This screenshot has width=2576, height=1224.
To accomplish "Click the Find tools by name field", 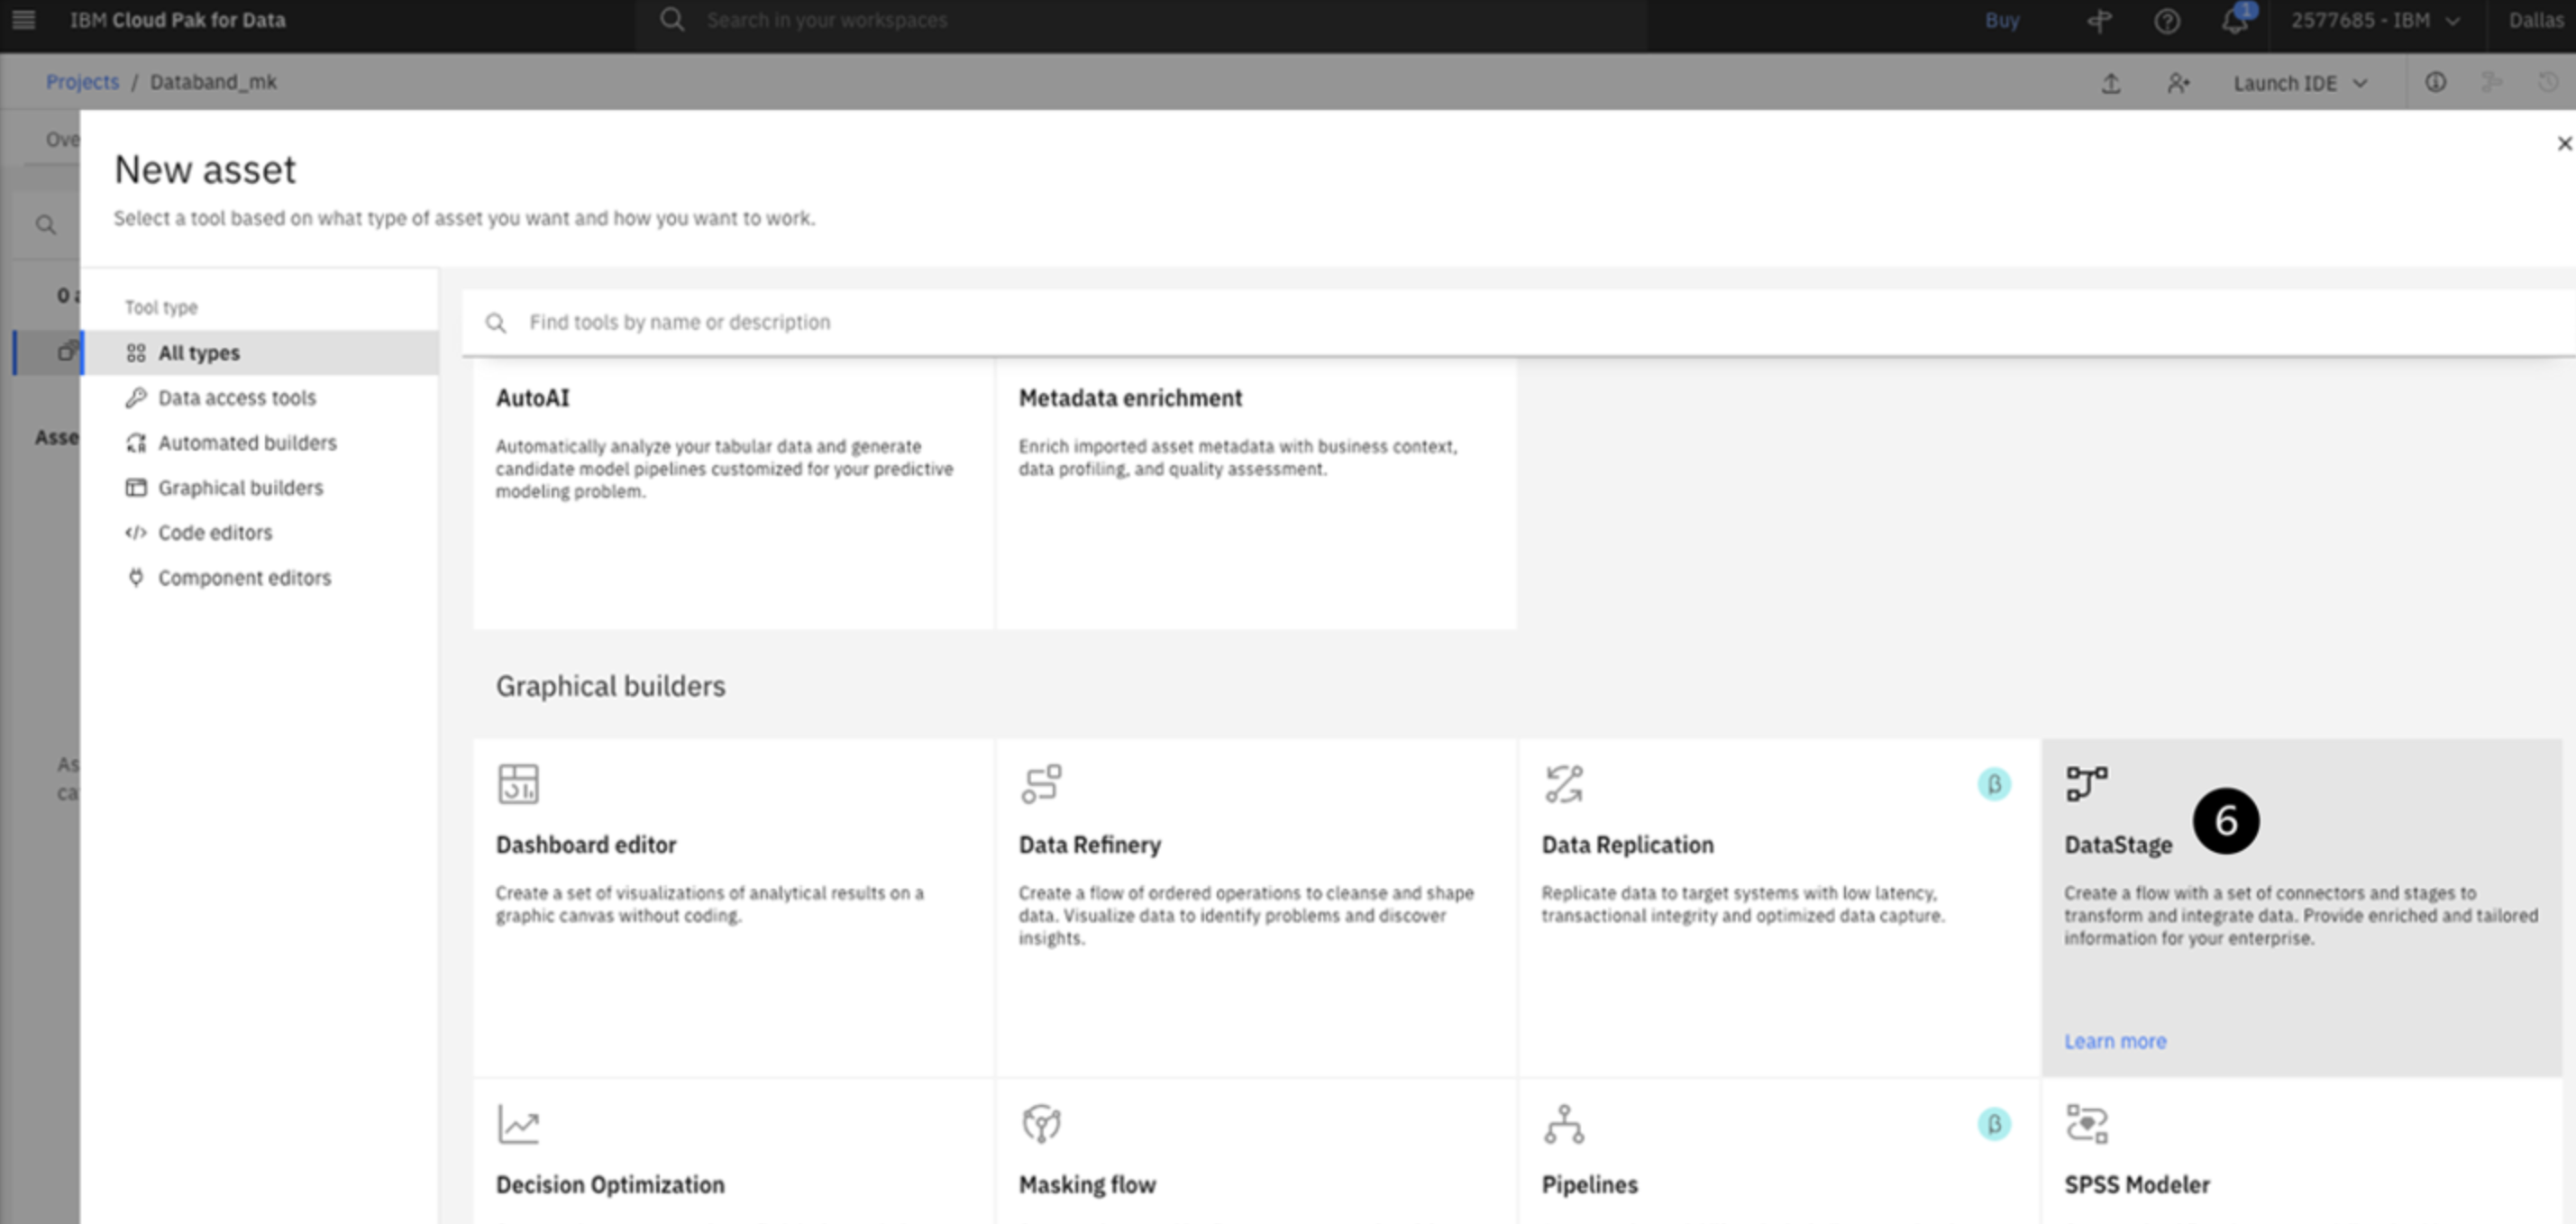I will click(1518, 323).
